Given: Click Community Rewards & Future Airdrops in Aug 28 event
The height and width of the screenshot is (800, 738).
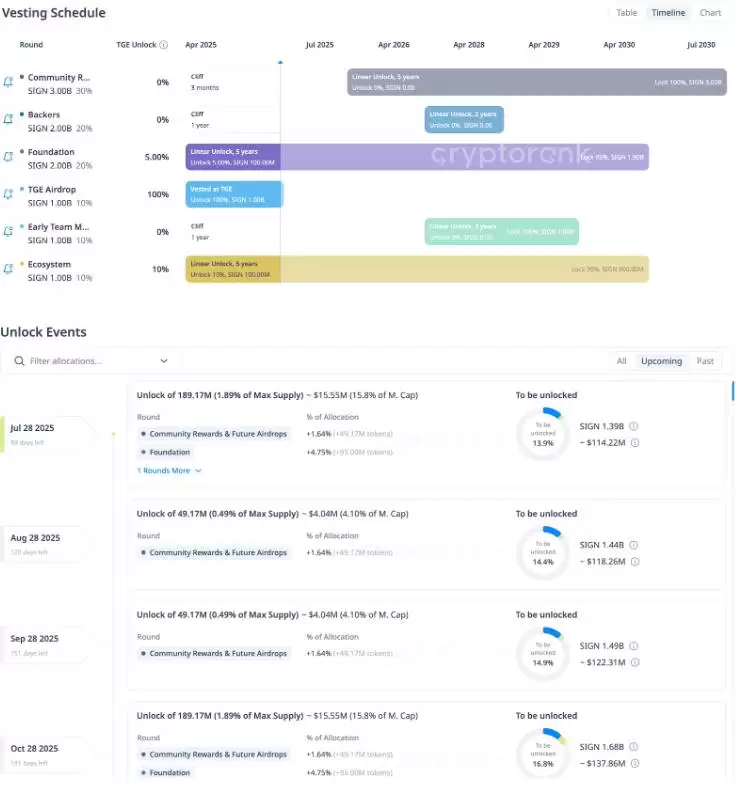Looking at the screenshot, I should 217,553.
